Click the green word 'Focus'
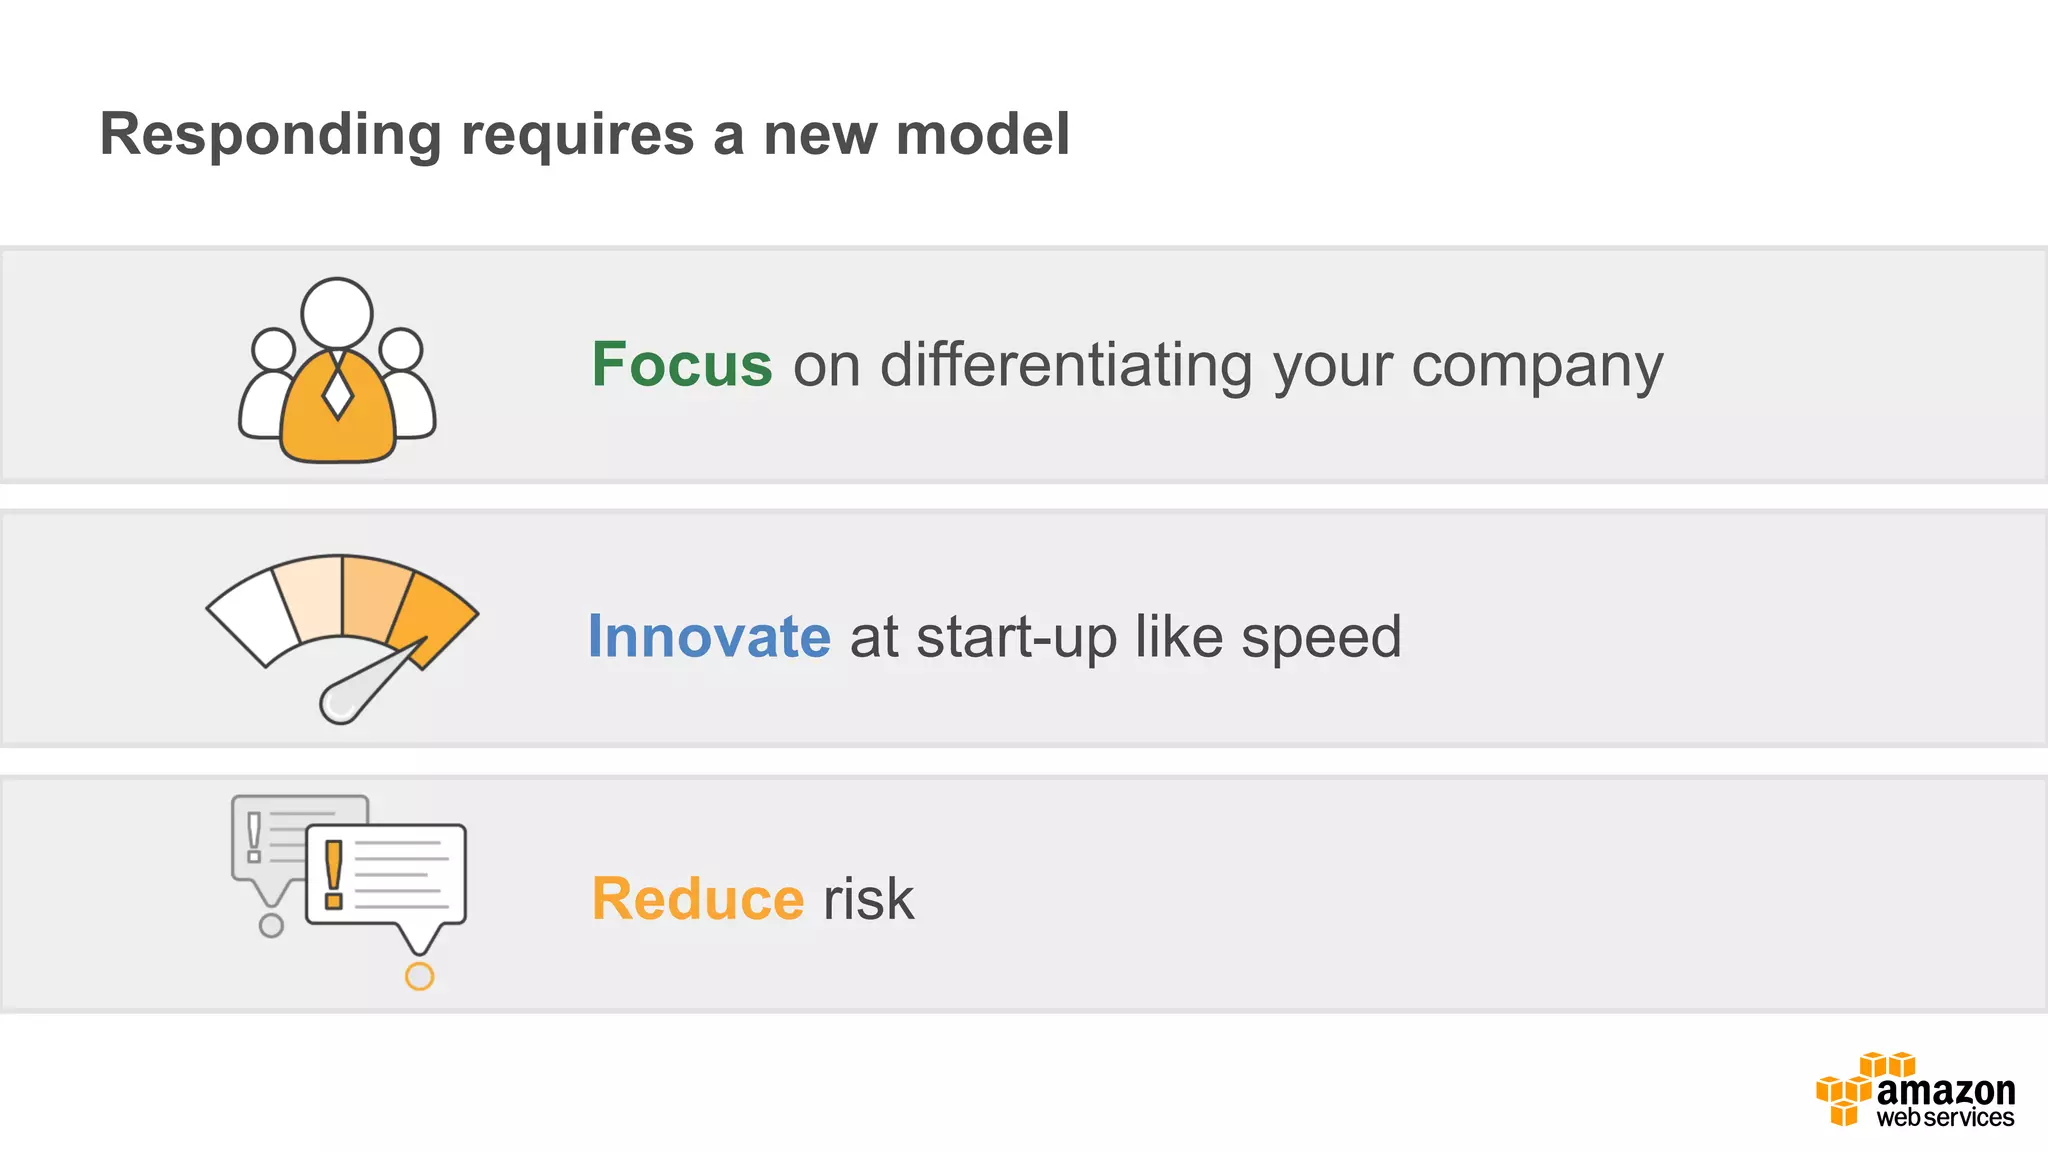This screenshot has height=1152, width=2048. [x=681, y=364]
